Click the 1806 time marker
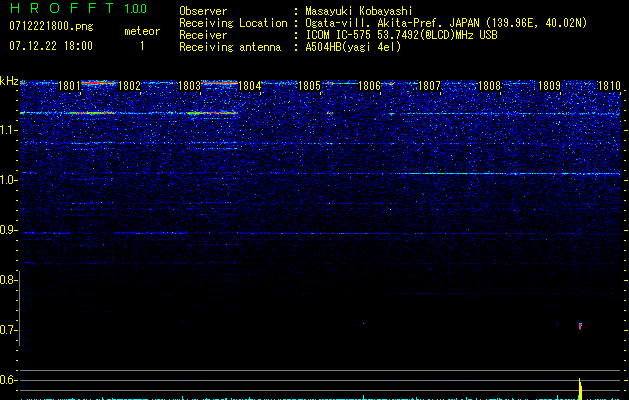629x400 pixels. pos(369,86)
